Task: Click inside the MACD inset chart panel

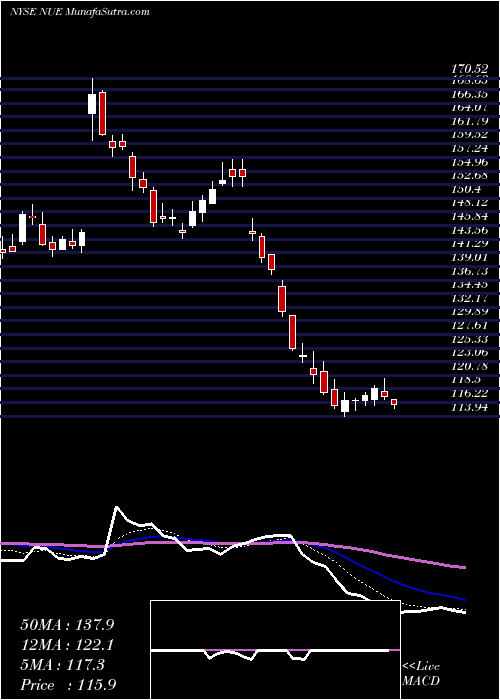Action: [x=275, y=650]
